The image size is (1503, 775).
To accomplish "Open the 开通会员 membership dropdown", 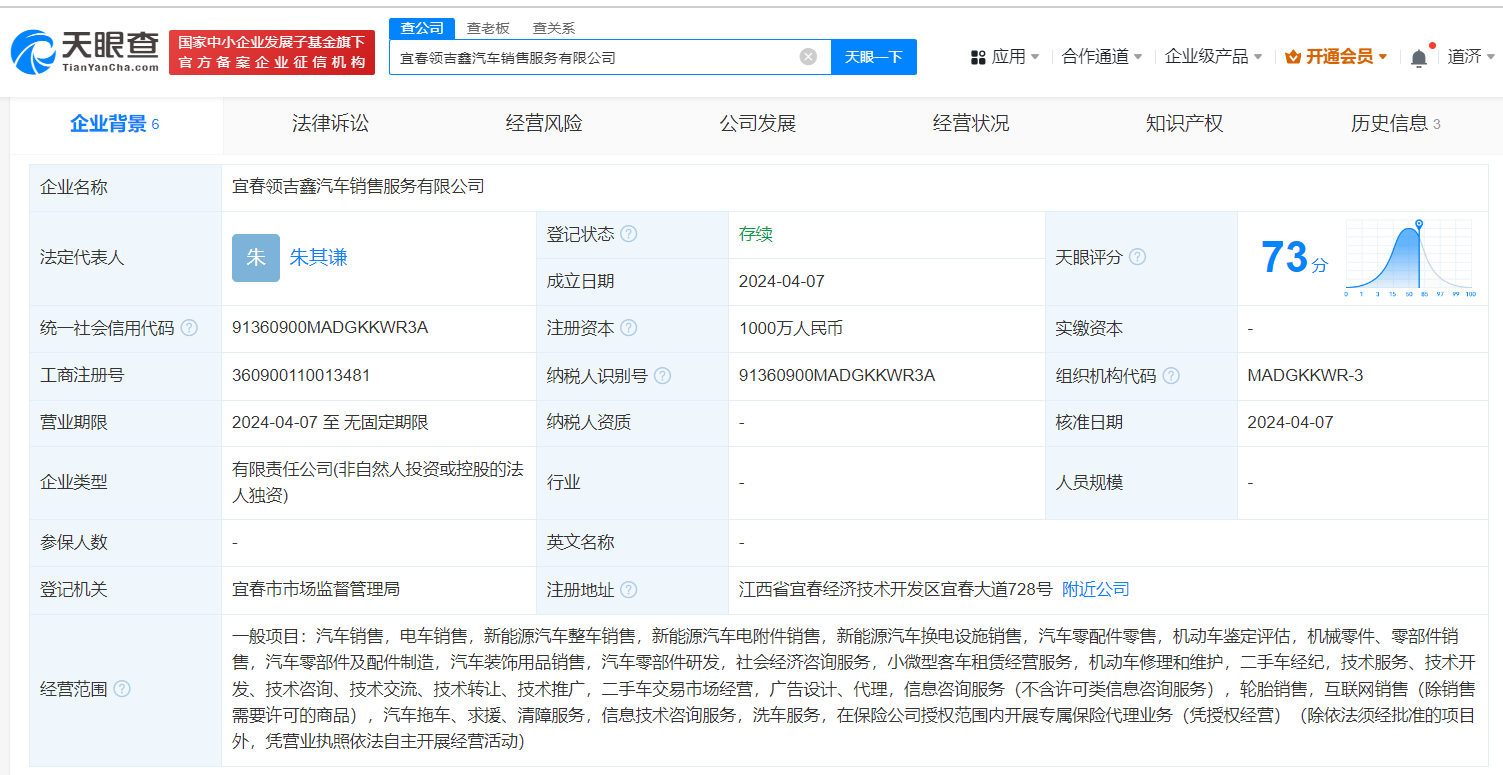I will 1336,57.
